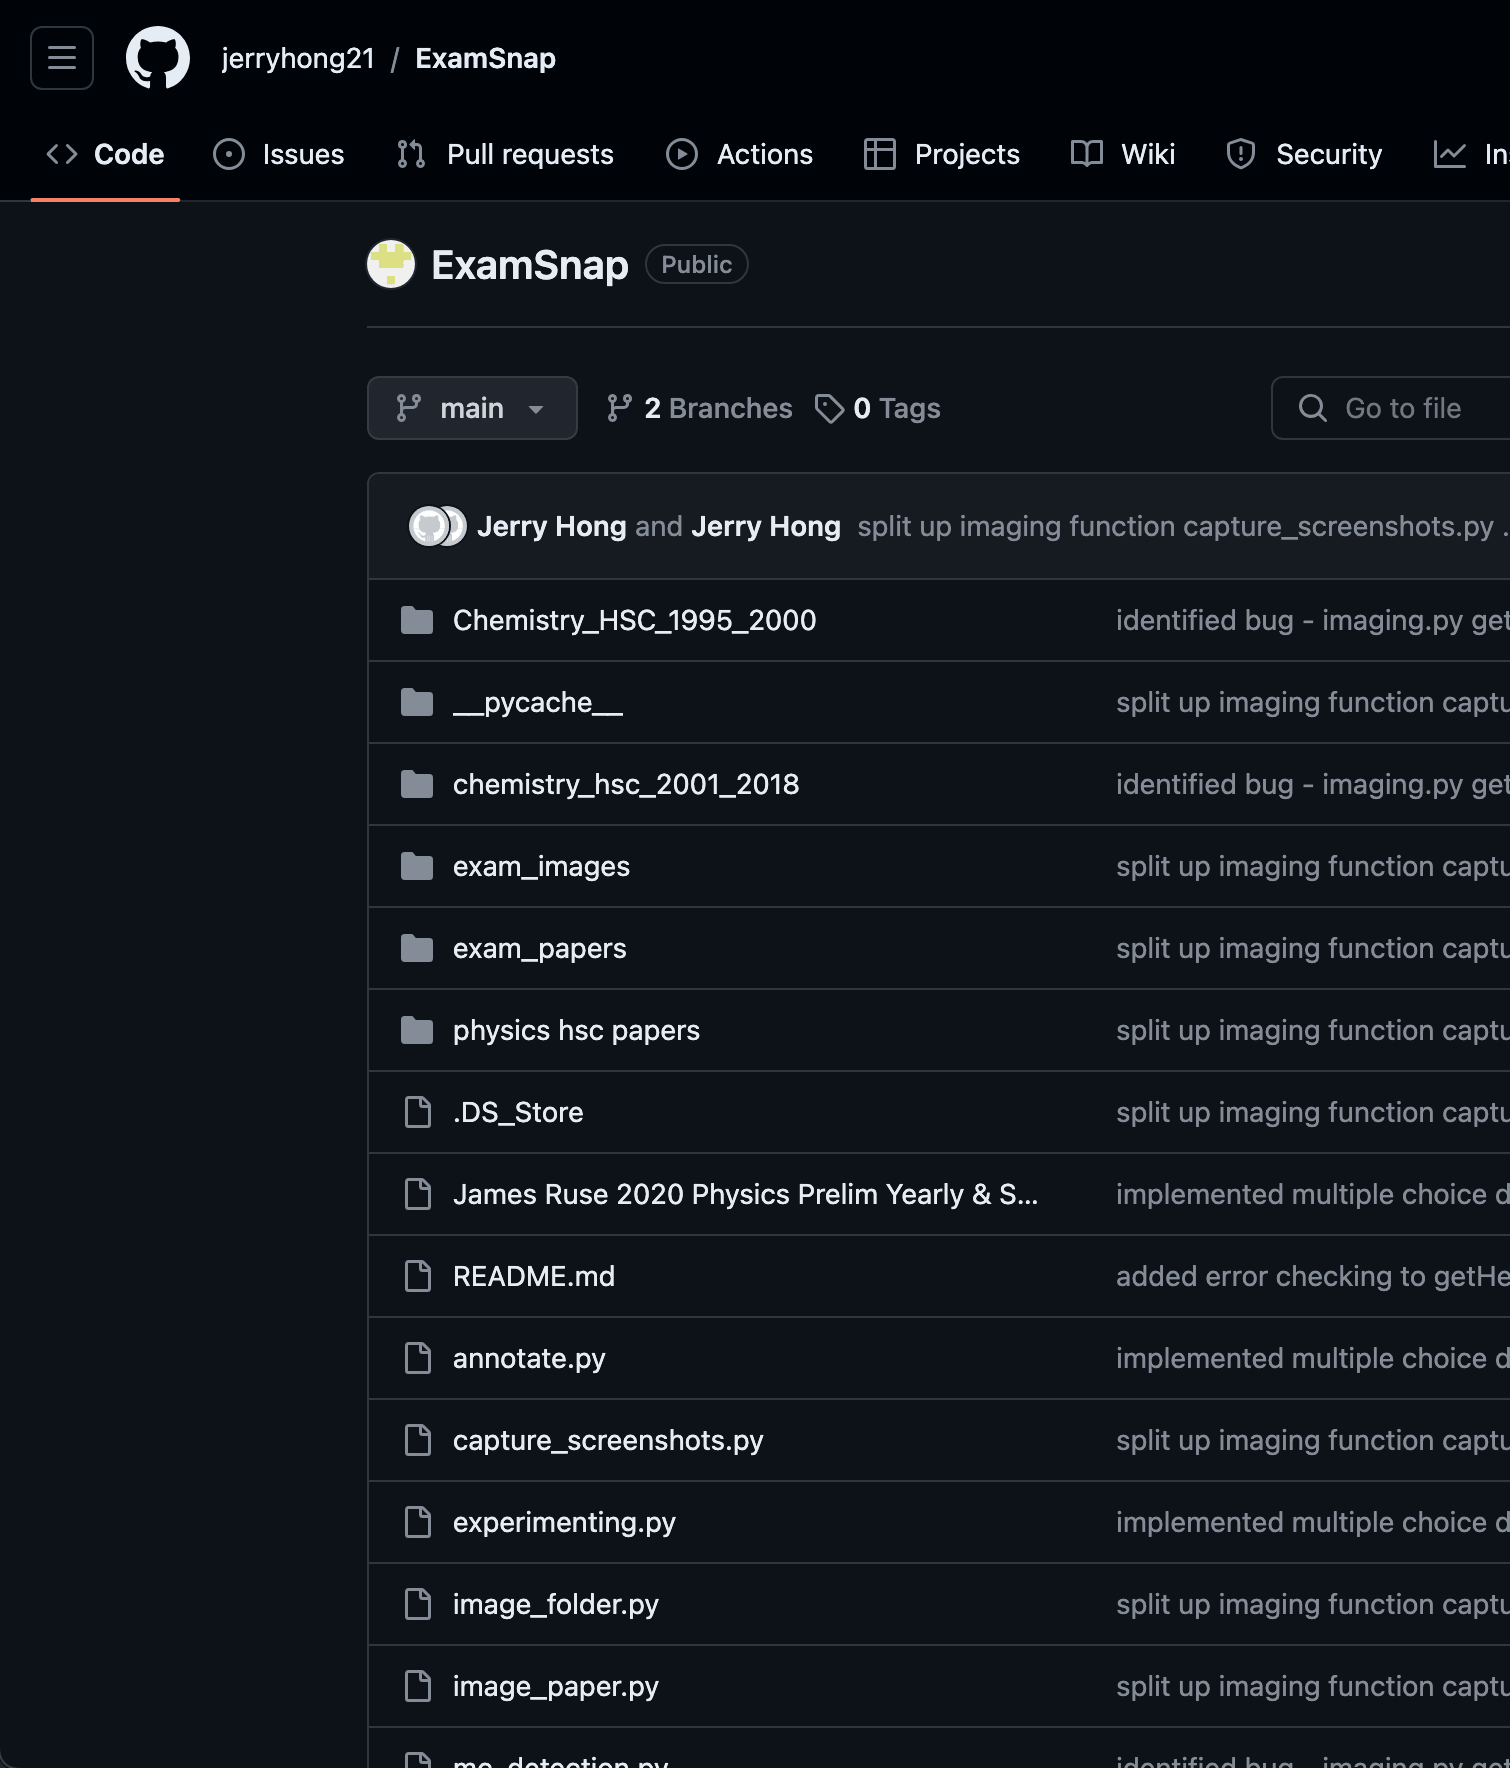
Task: Click the ExamSnap repository avatar icon
Action: pos(391,265)
